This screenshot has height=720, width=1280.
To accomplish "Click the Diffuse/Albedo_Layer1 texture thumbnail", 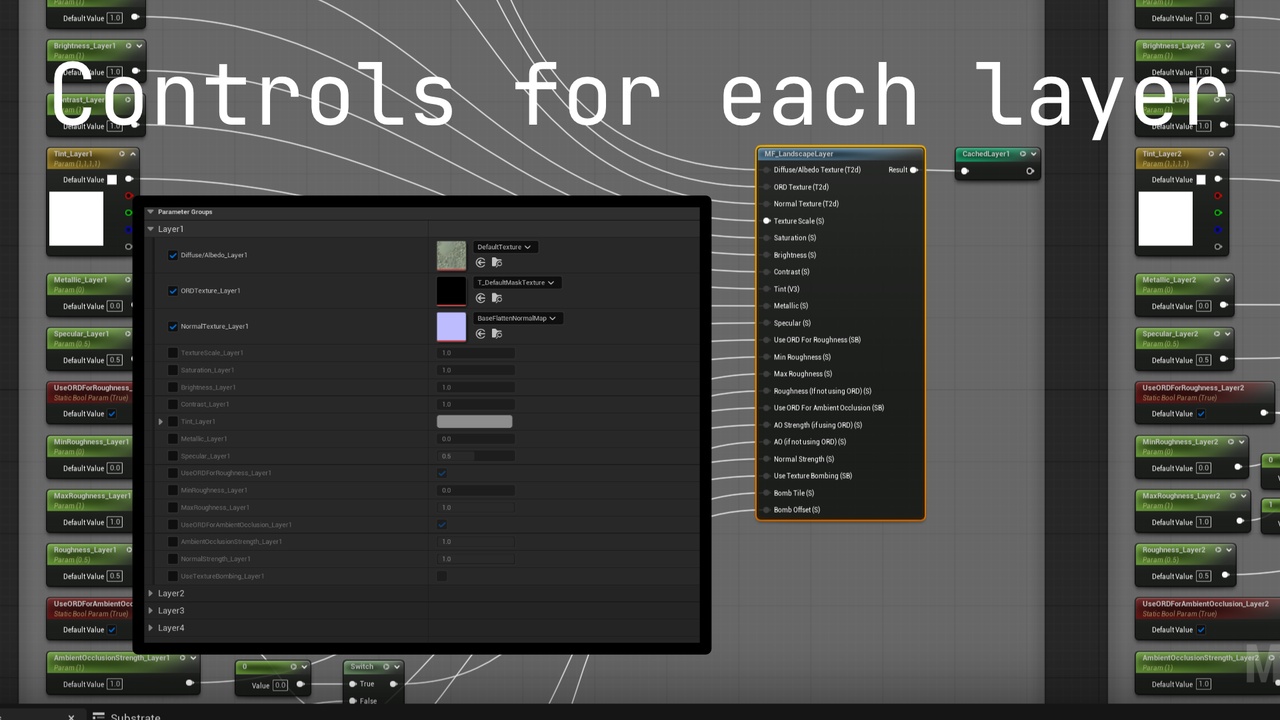I will pyautogui.click(x=452, y=255).
